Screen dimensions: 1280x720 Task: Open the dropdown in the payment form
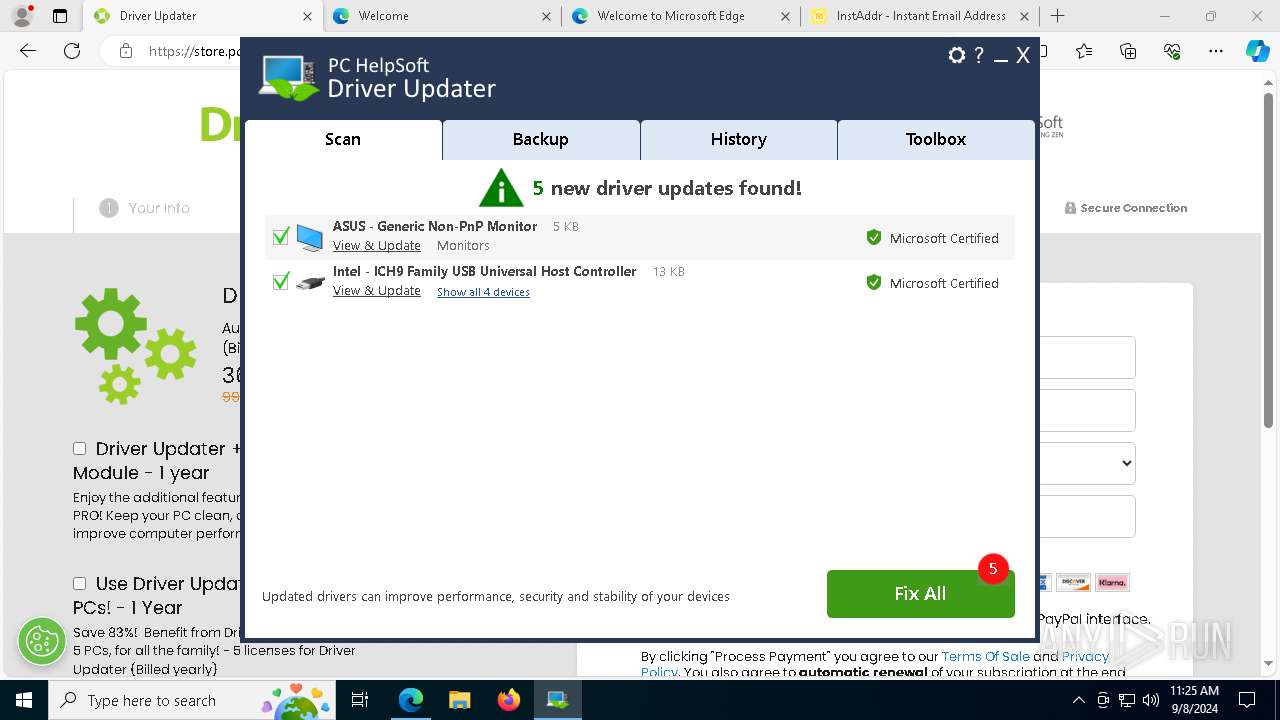1088,463
